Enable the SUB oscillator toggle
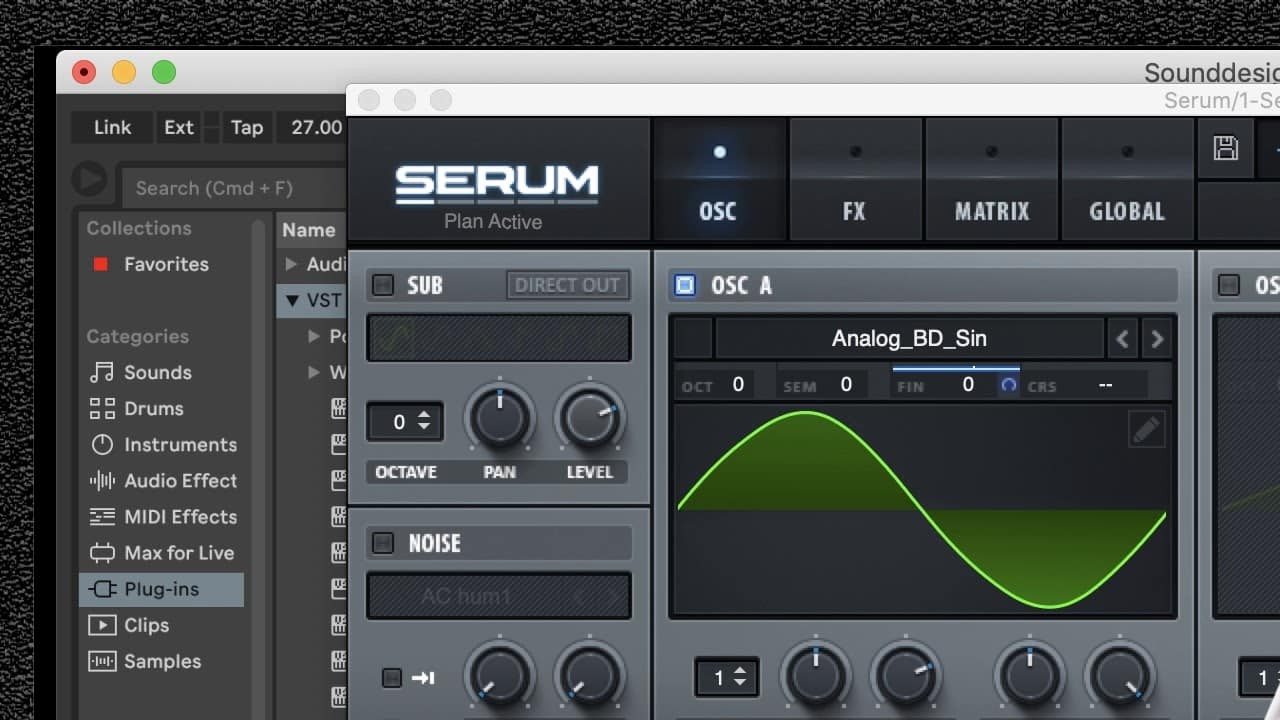Image resolution: width=1280 pixels, height=720 pixels. click(x=383, y=285)
